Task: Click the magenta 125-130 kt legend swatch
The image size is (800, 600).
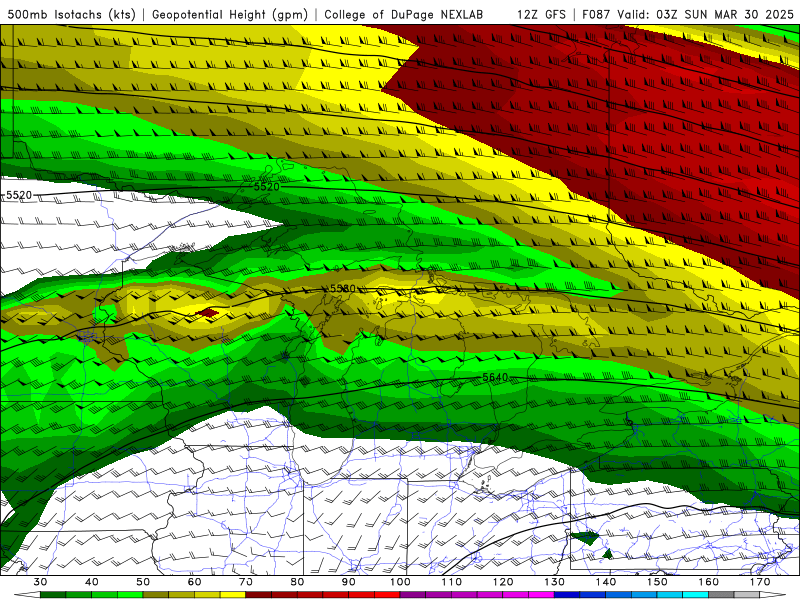Action: click(x=541, y=594)
